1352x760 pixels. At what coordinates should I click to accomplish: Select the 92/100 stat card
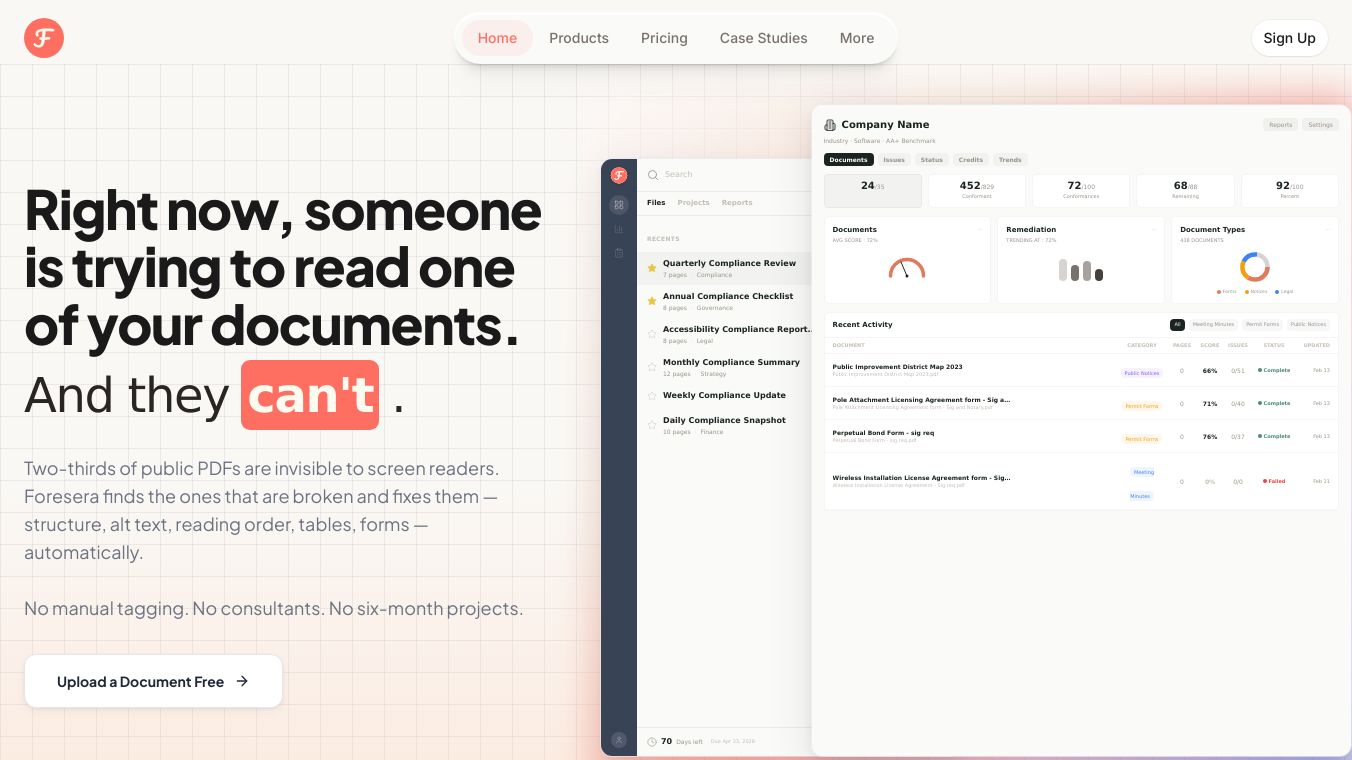pos(1290,191)
